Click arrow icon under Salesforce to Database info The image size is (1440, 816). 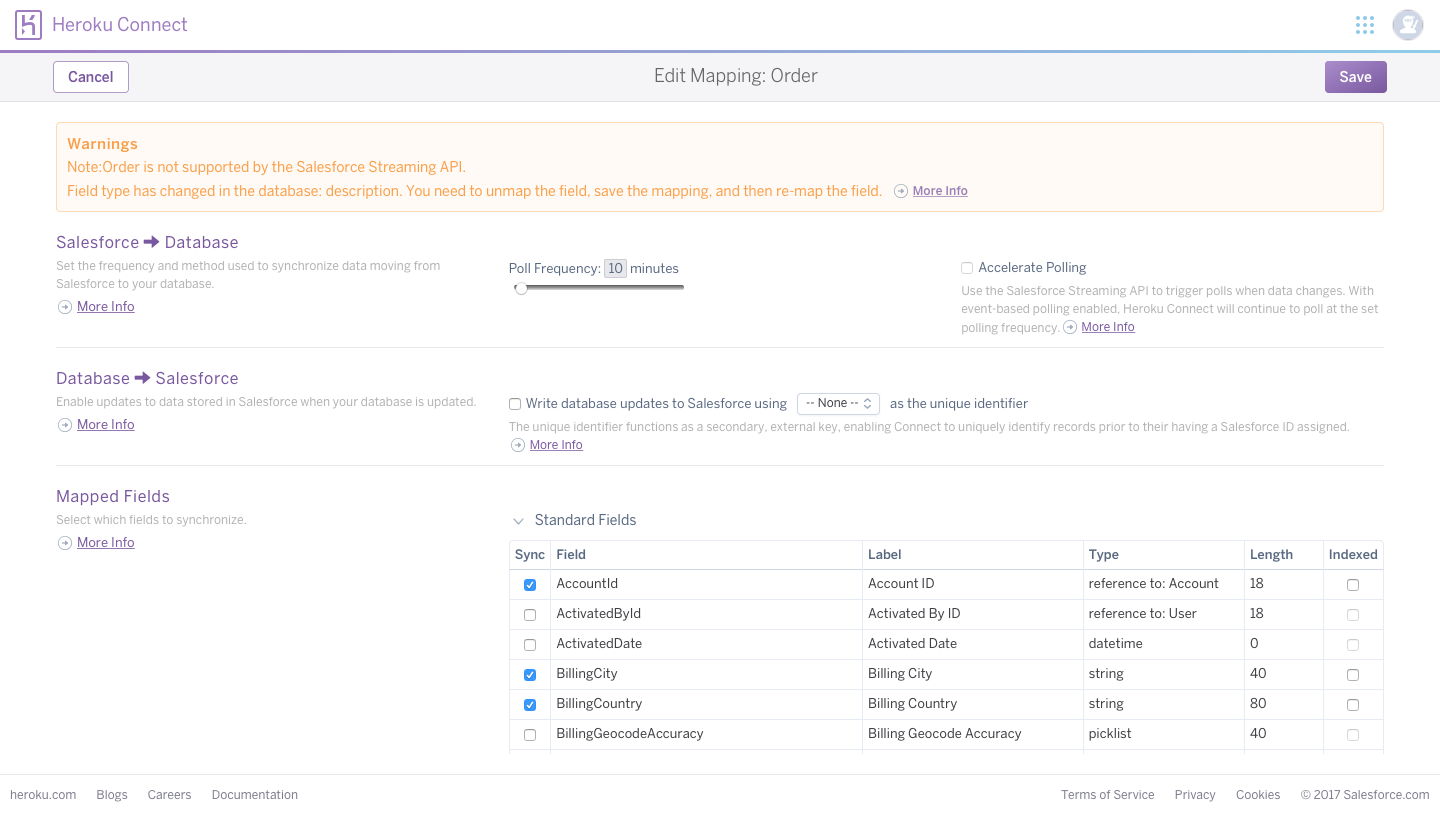65,307
